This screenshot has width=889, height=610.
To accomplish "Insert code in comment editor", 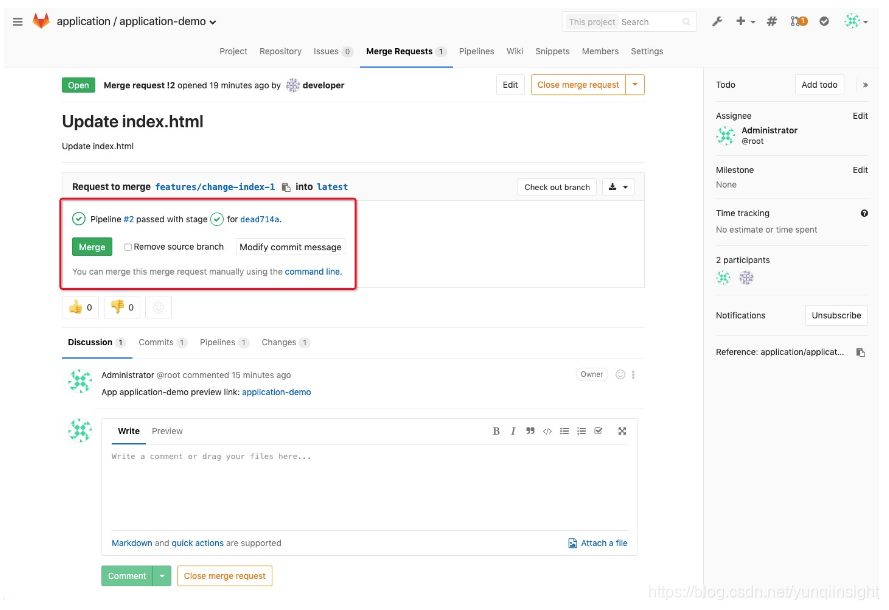I will (x=547, y=431).
